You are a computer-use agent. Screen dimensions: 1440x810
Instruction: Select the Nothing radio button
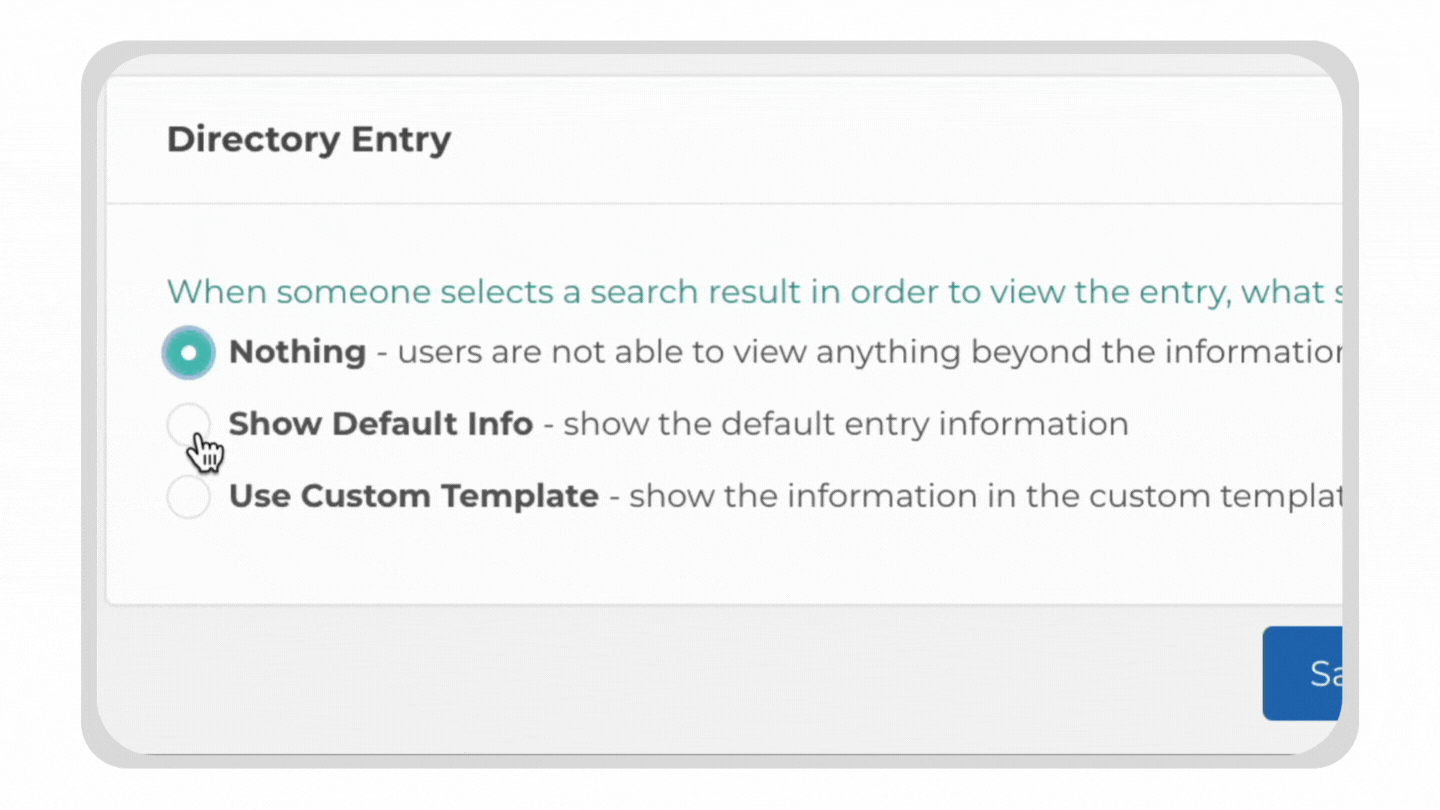tap(189, 353)
